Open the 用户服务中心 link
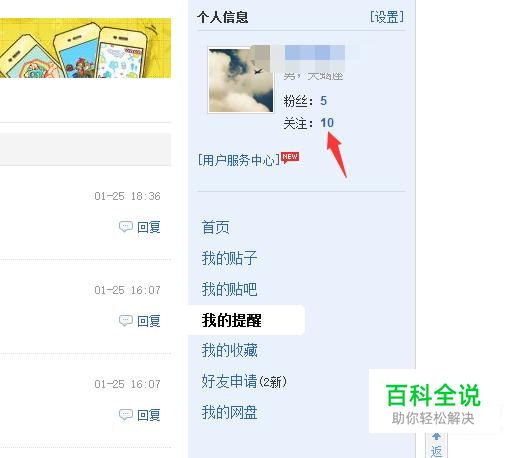 coord(239,160)
